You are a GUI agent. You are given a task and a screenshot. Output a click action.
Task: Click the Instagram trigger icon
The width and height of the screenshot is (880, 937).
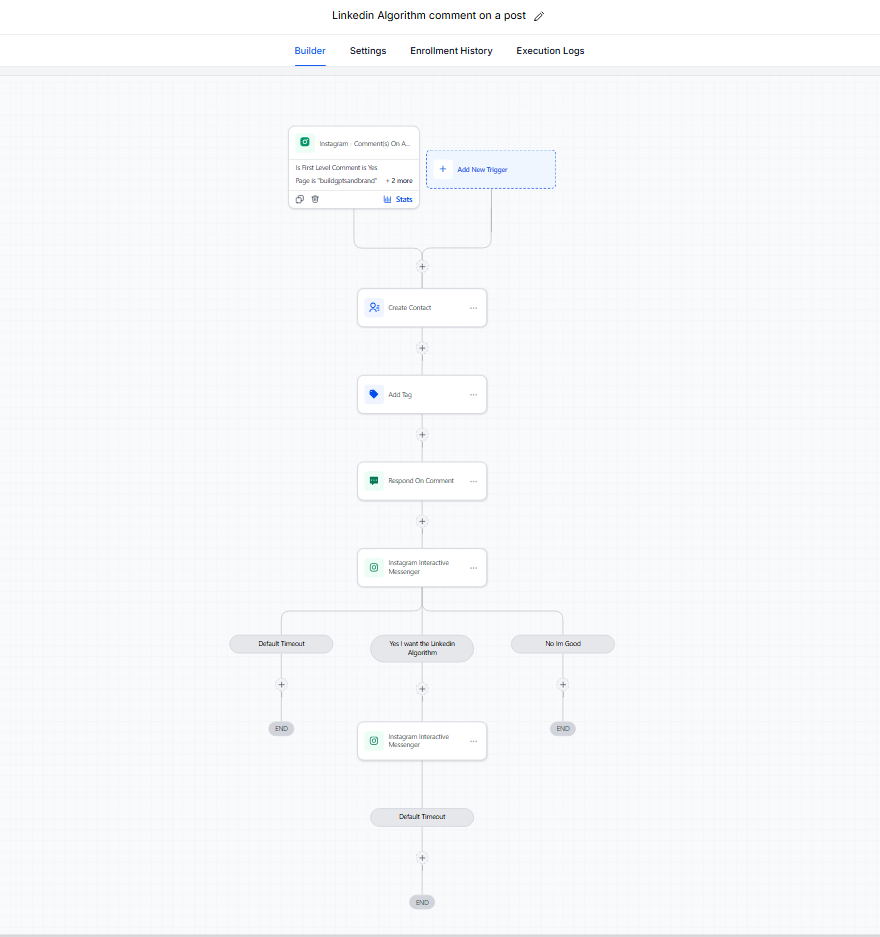point(305,142)
